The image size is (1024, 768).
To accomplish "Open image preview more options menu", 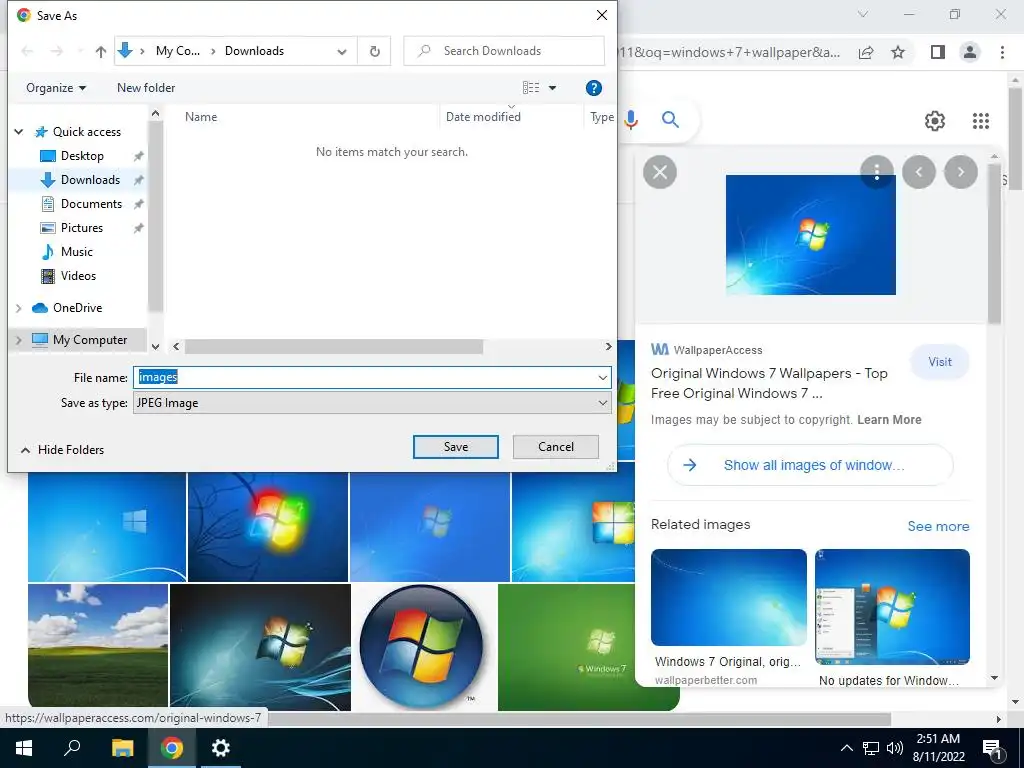I will coord(877,172).
